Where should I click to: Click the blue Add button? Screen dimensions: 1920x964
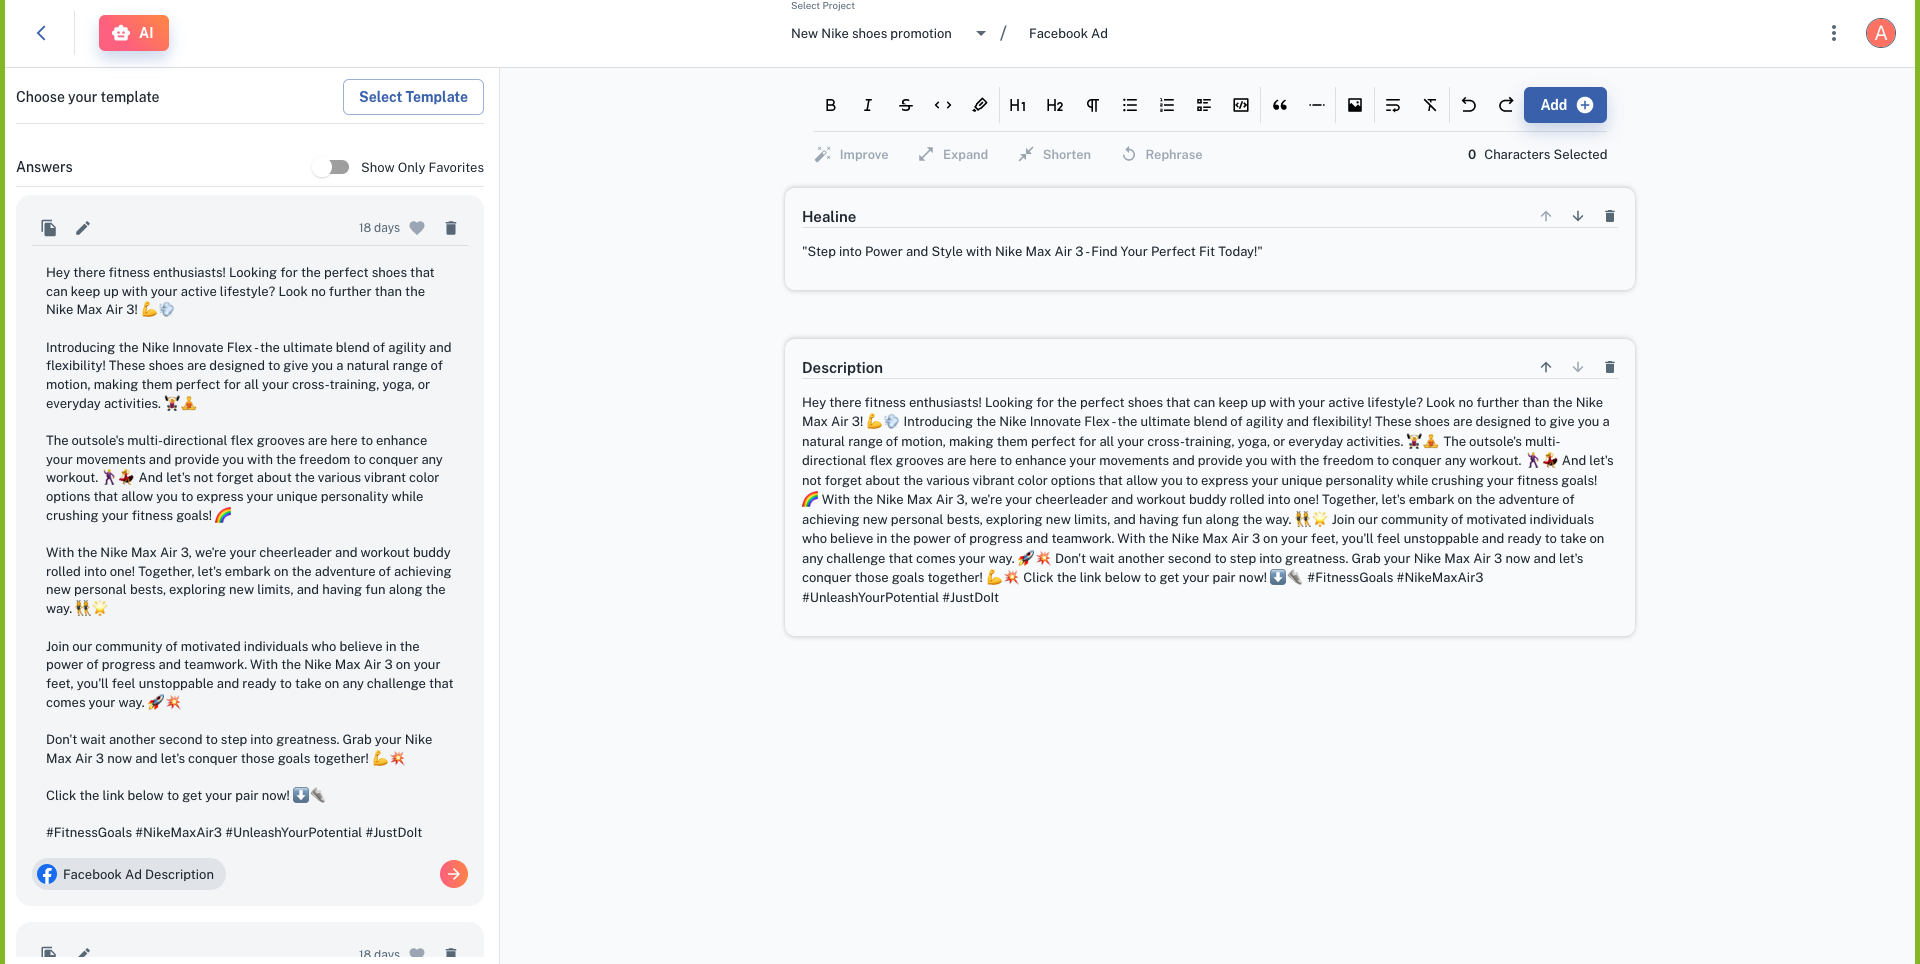coord(1565,105)
